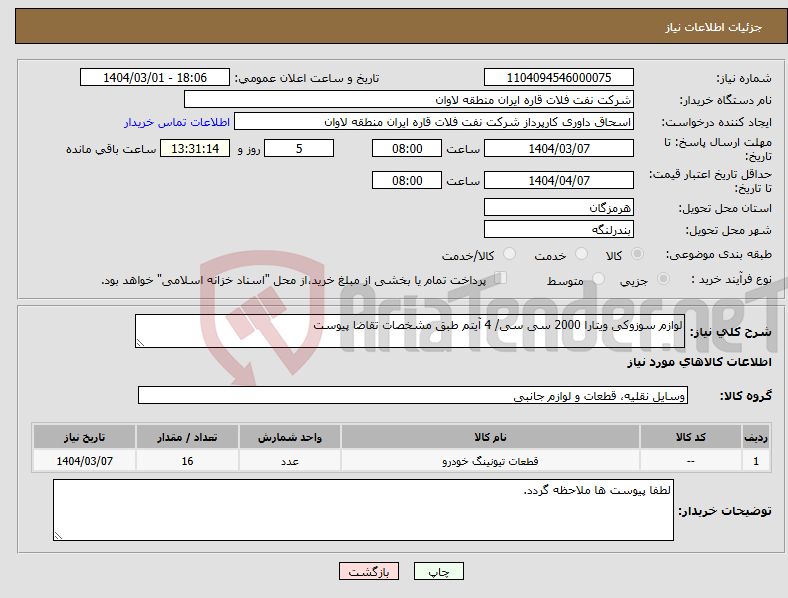Click the response deadline 08:00 time field
Screen dimensions: 788x598
click(407, 148)
